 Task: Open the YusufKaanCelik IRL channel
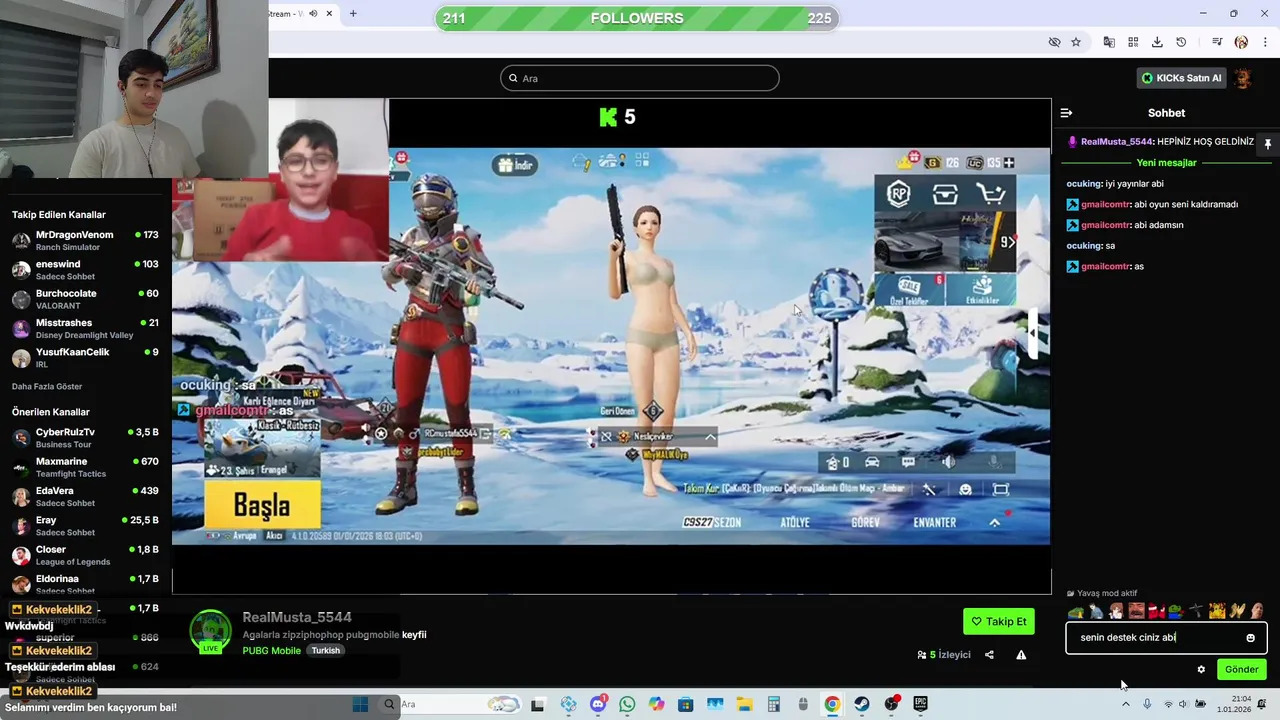(85, 357)
